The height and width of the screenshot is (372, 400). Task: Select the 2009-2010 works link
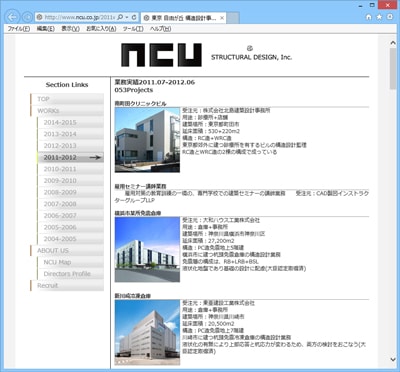pyautogui.click(x=70, y=181)
